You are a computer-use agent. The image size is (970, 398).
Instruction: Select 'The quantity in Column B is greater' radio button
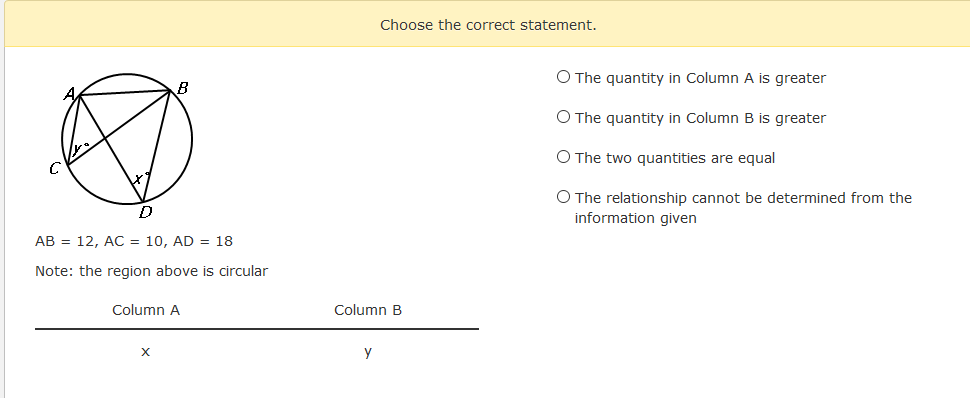(x=563, y=117)
